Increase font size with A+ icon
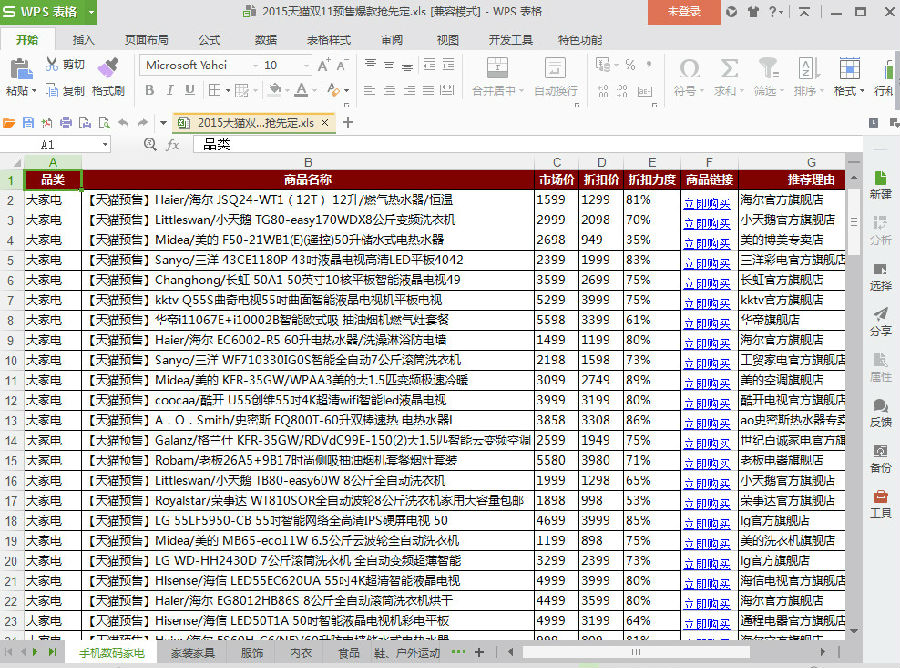 tap(324, 65)
